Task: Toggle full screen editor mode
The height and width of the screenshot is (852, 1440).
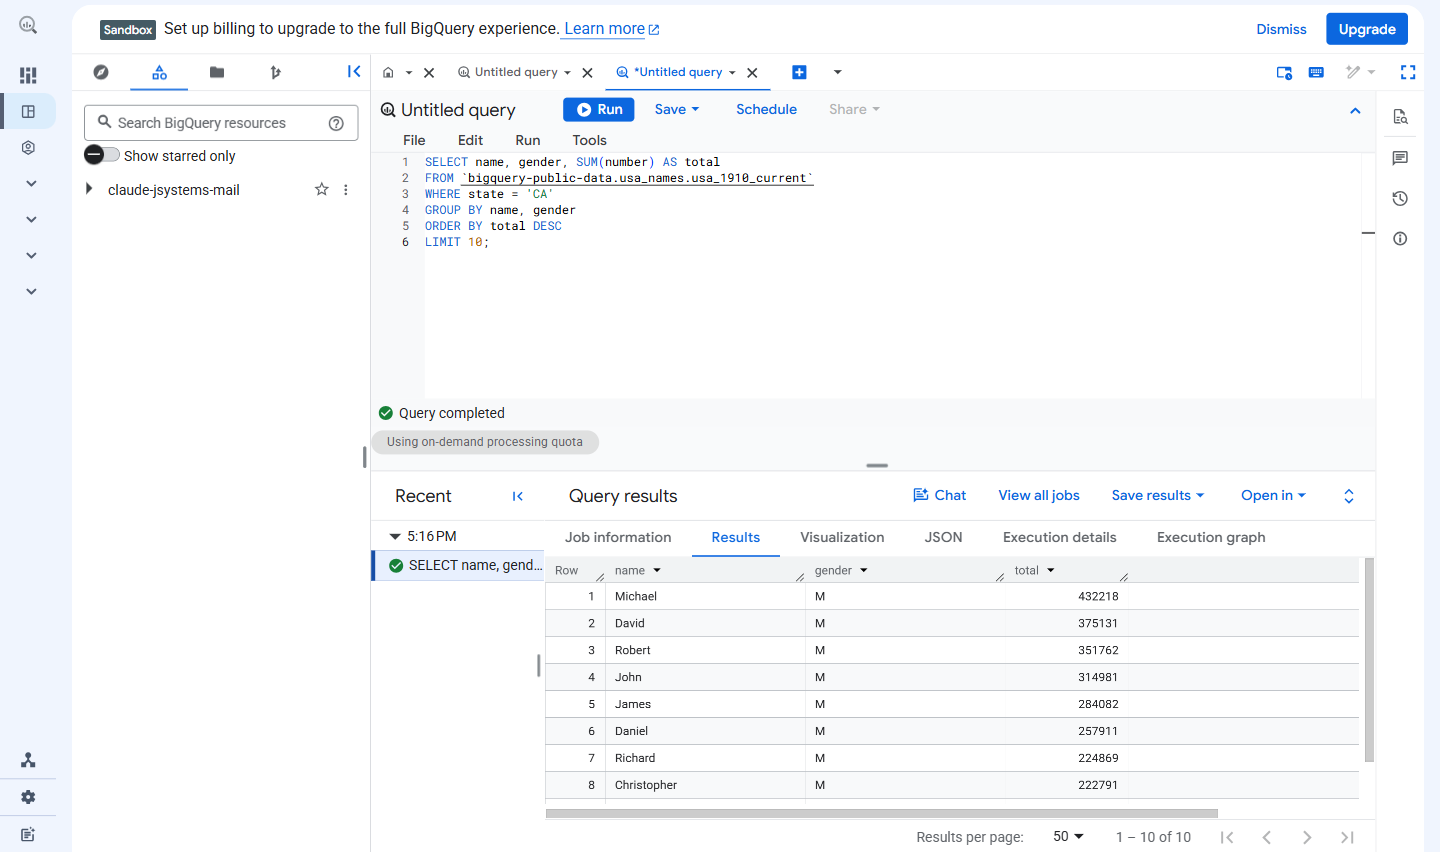Action: point(1408,72)
